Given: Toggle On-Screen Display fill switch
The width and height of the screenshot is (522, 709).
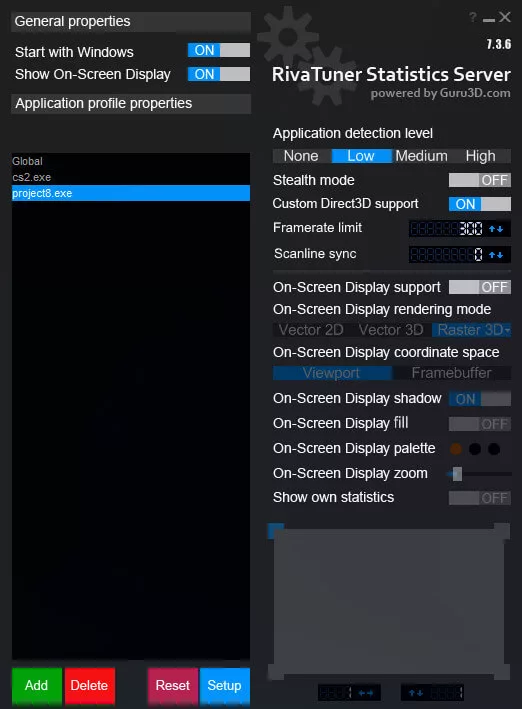Looking at the screenshot, I should point(479,424).
